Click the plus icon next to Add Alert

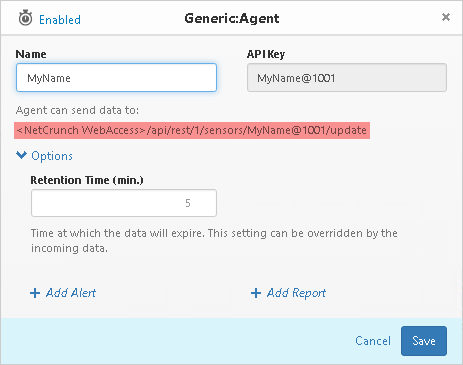(x=35, y=293)
